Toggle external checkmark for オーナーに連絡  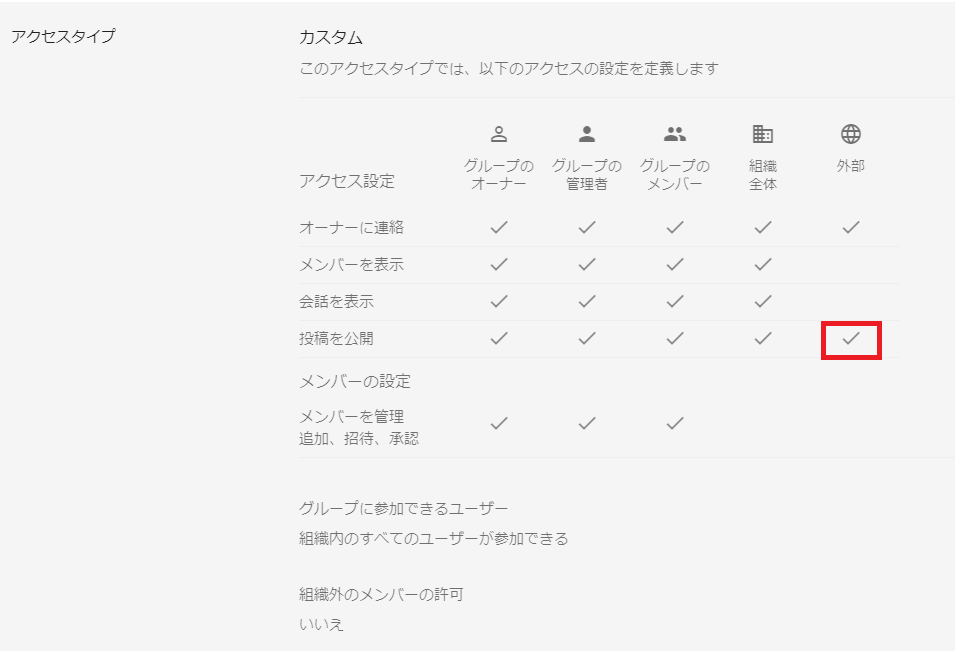(x=851, y=227)
